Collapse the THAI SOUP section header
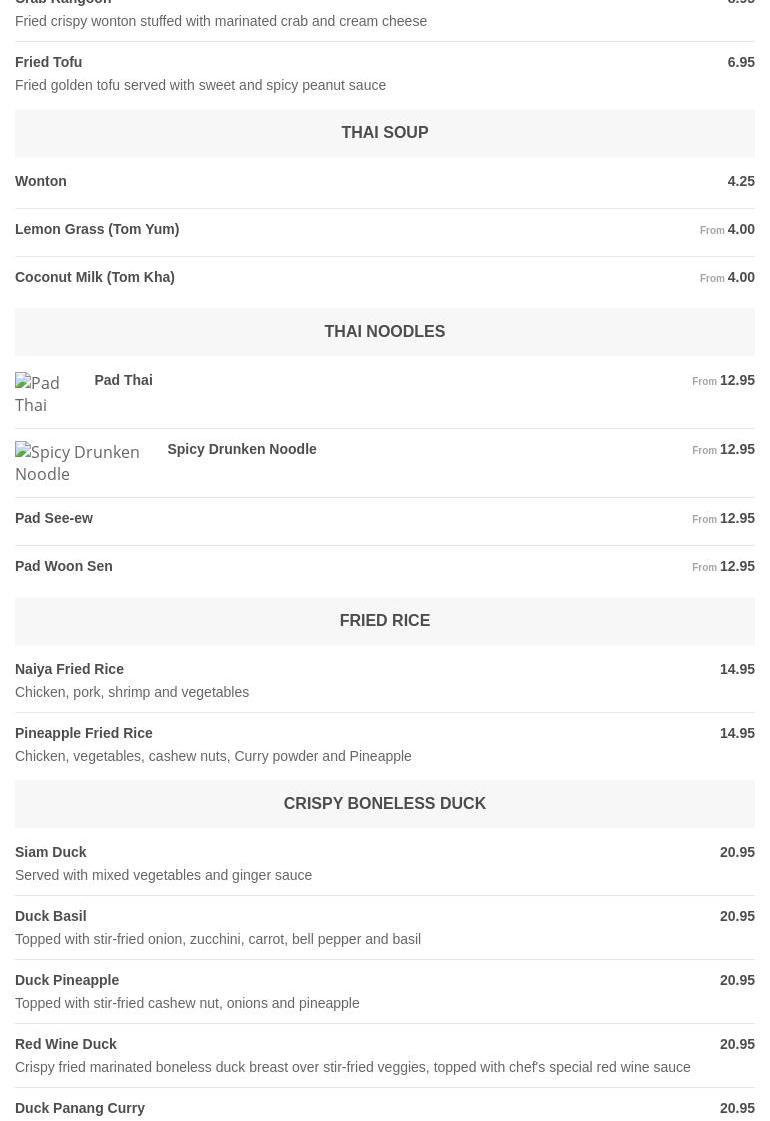Screen dimensions: 770x1121 point(384,133)
